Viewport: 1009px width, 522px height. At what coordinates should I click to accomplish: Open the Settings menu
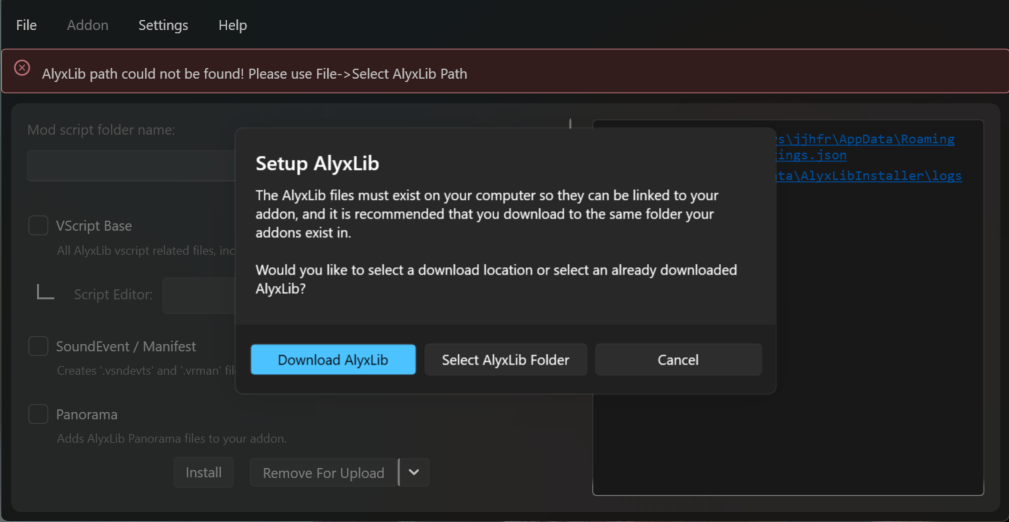point(163,25)
